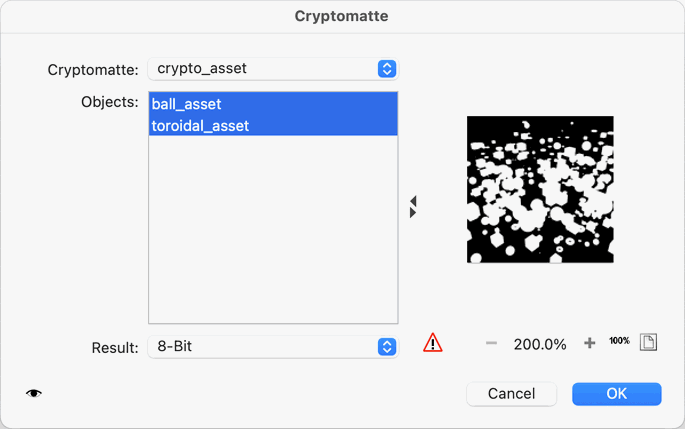Click the black-and-white matte preview thumbnail
Image resolution: width=685 pixels, height=429 pixels.
point(540,190)
